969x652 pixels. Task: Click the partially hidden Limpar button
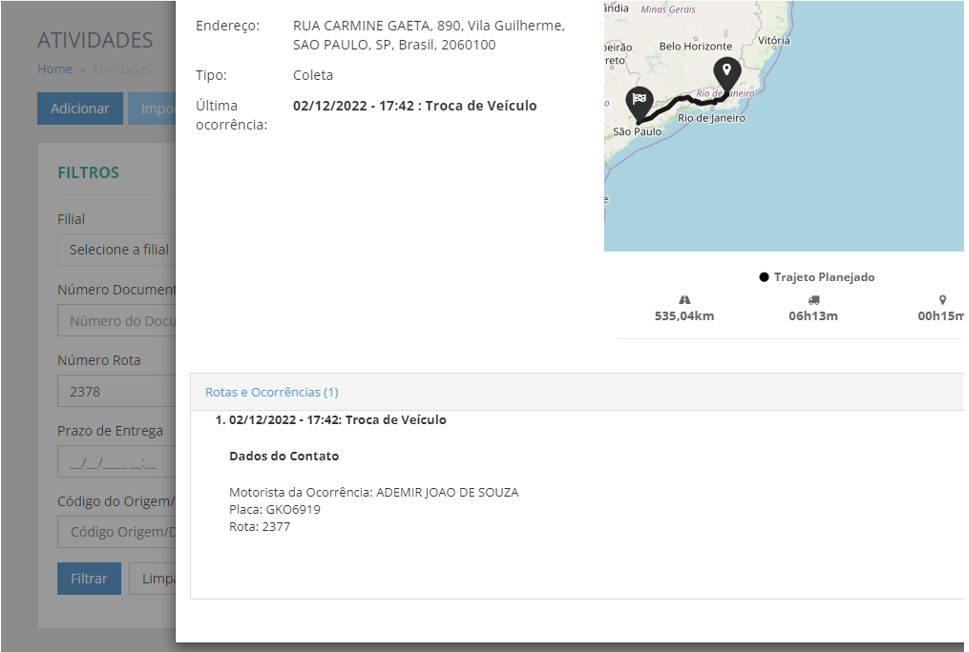153,578
